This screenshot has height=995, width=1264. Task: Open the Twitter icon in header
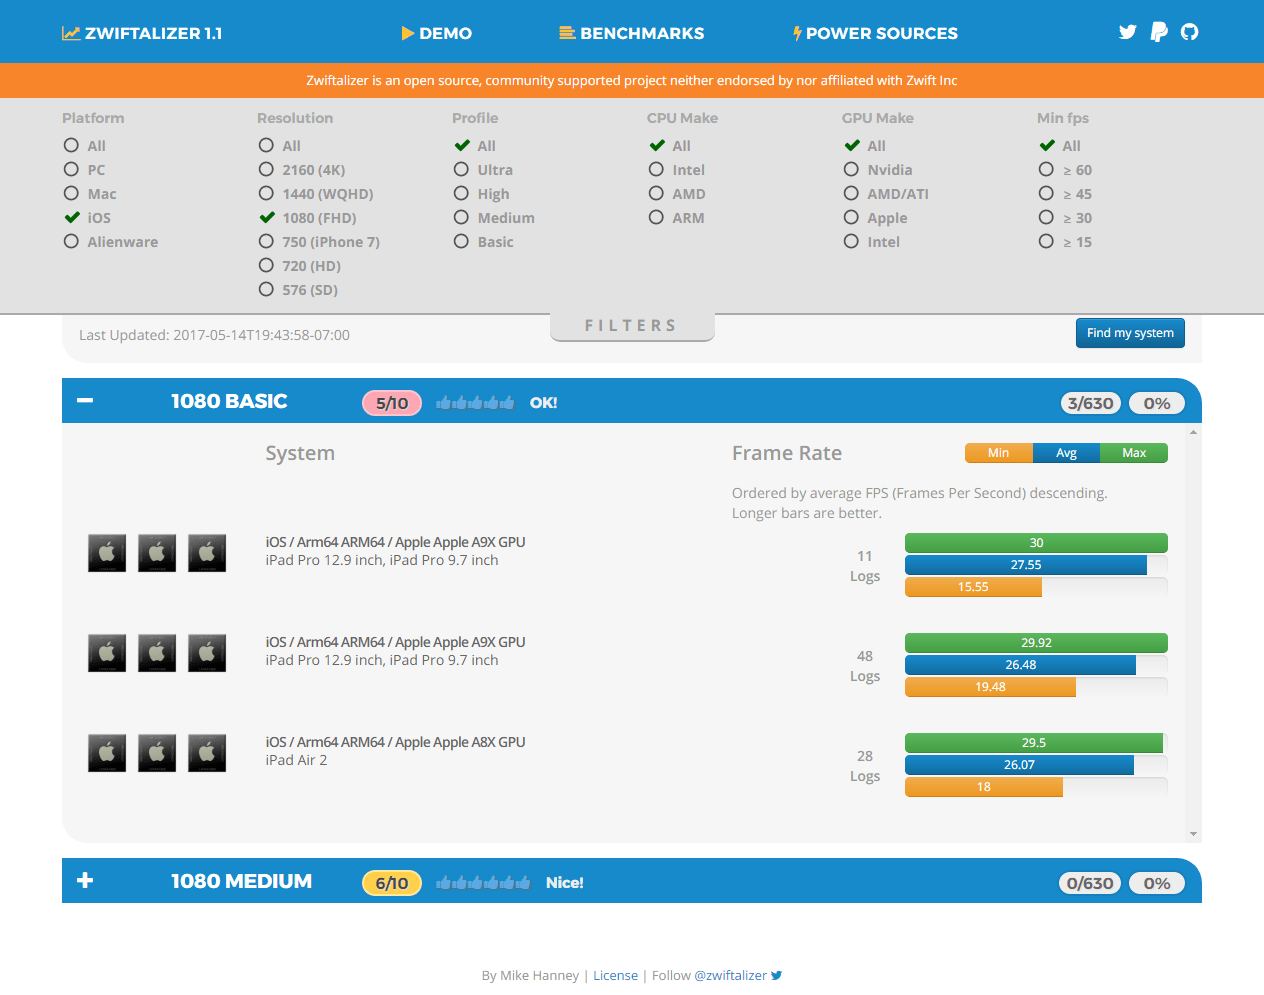(1128, 32)
